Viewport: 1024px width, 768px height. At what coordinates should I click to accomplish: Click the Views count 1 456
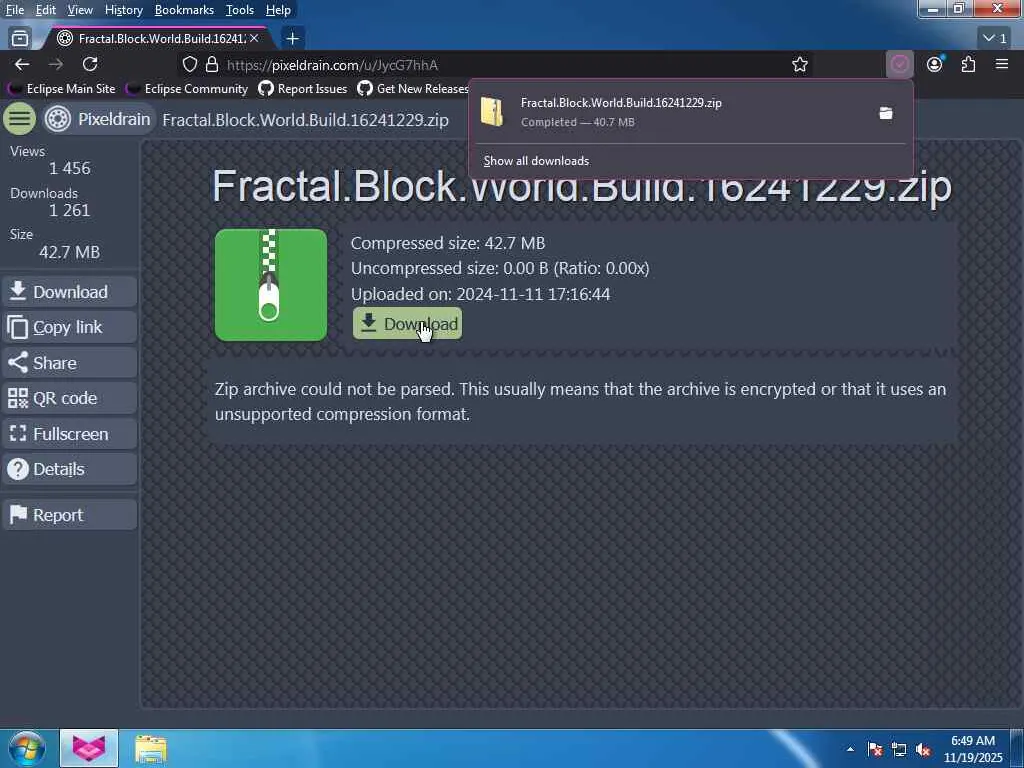point(69,168)
